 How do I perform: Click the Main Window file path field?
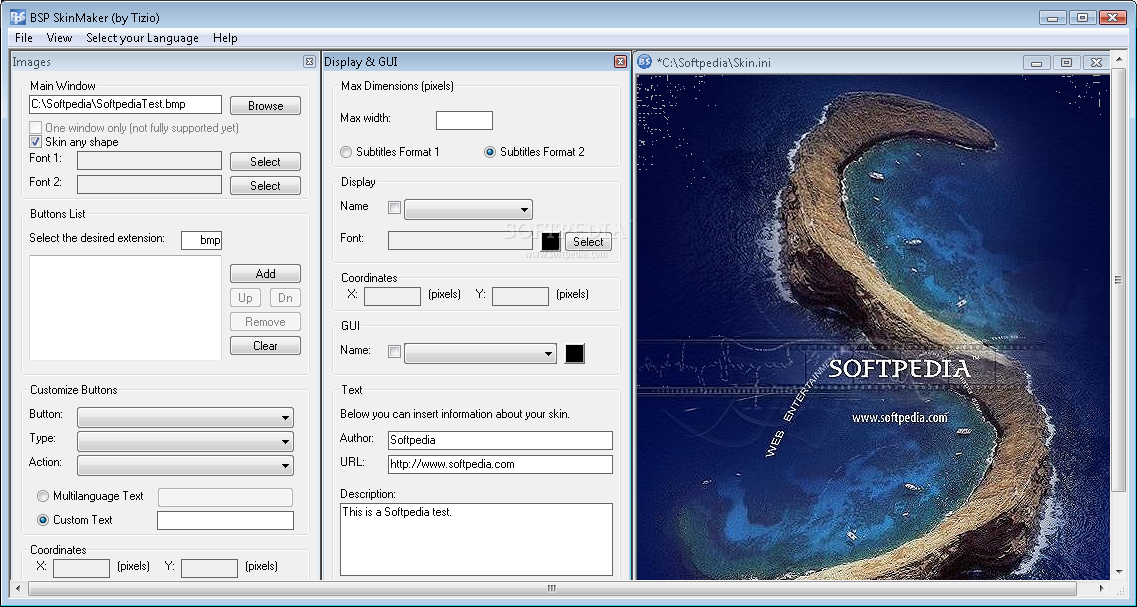click(125, 104)
